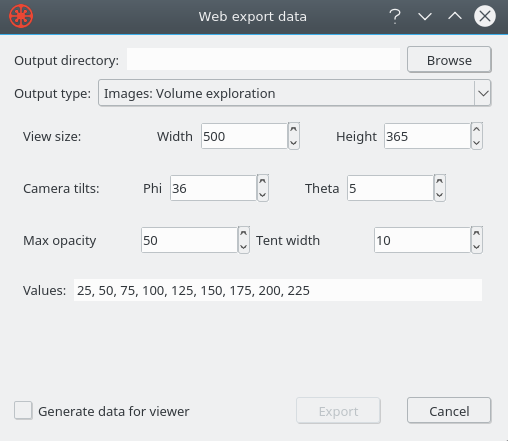Viewport: 508px width, 441px height.
Task: Increase the Width value with up arrow
Action: coord(294,130)
